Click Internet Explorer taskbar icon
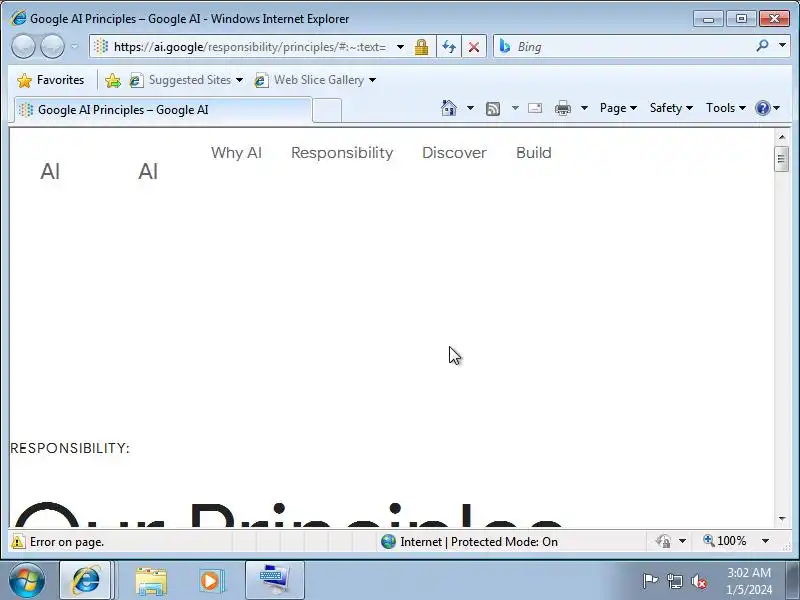Viewport: 800px width, 600px height. point(86,580)
